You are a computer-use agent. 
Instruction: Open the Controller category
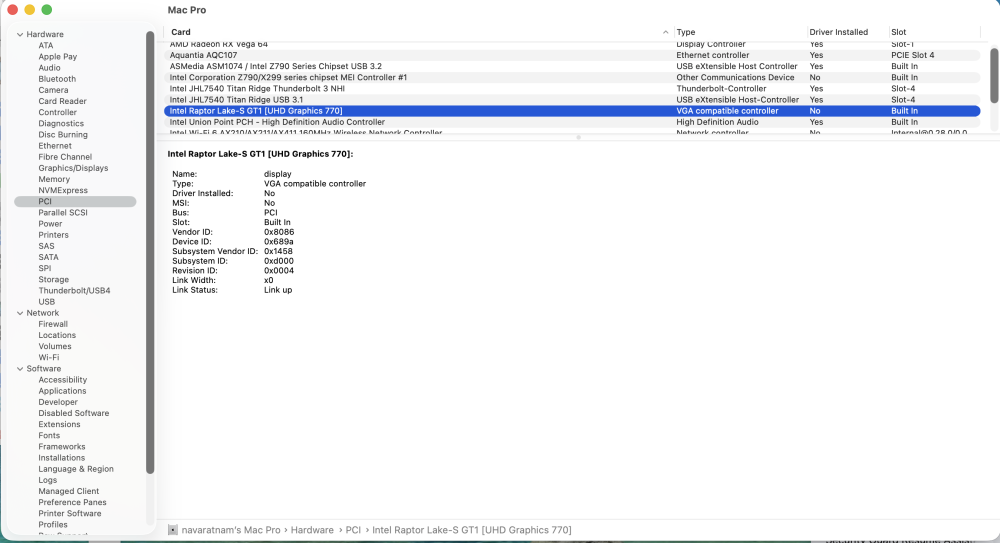coord(57,112)
